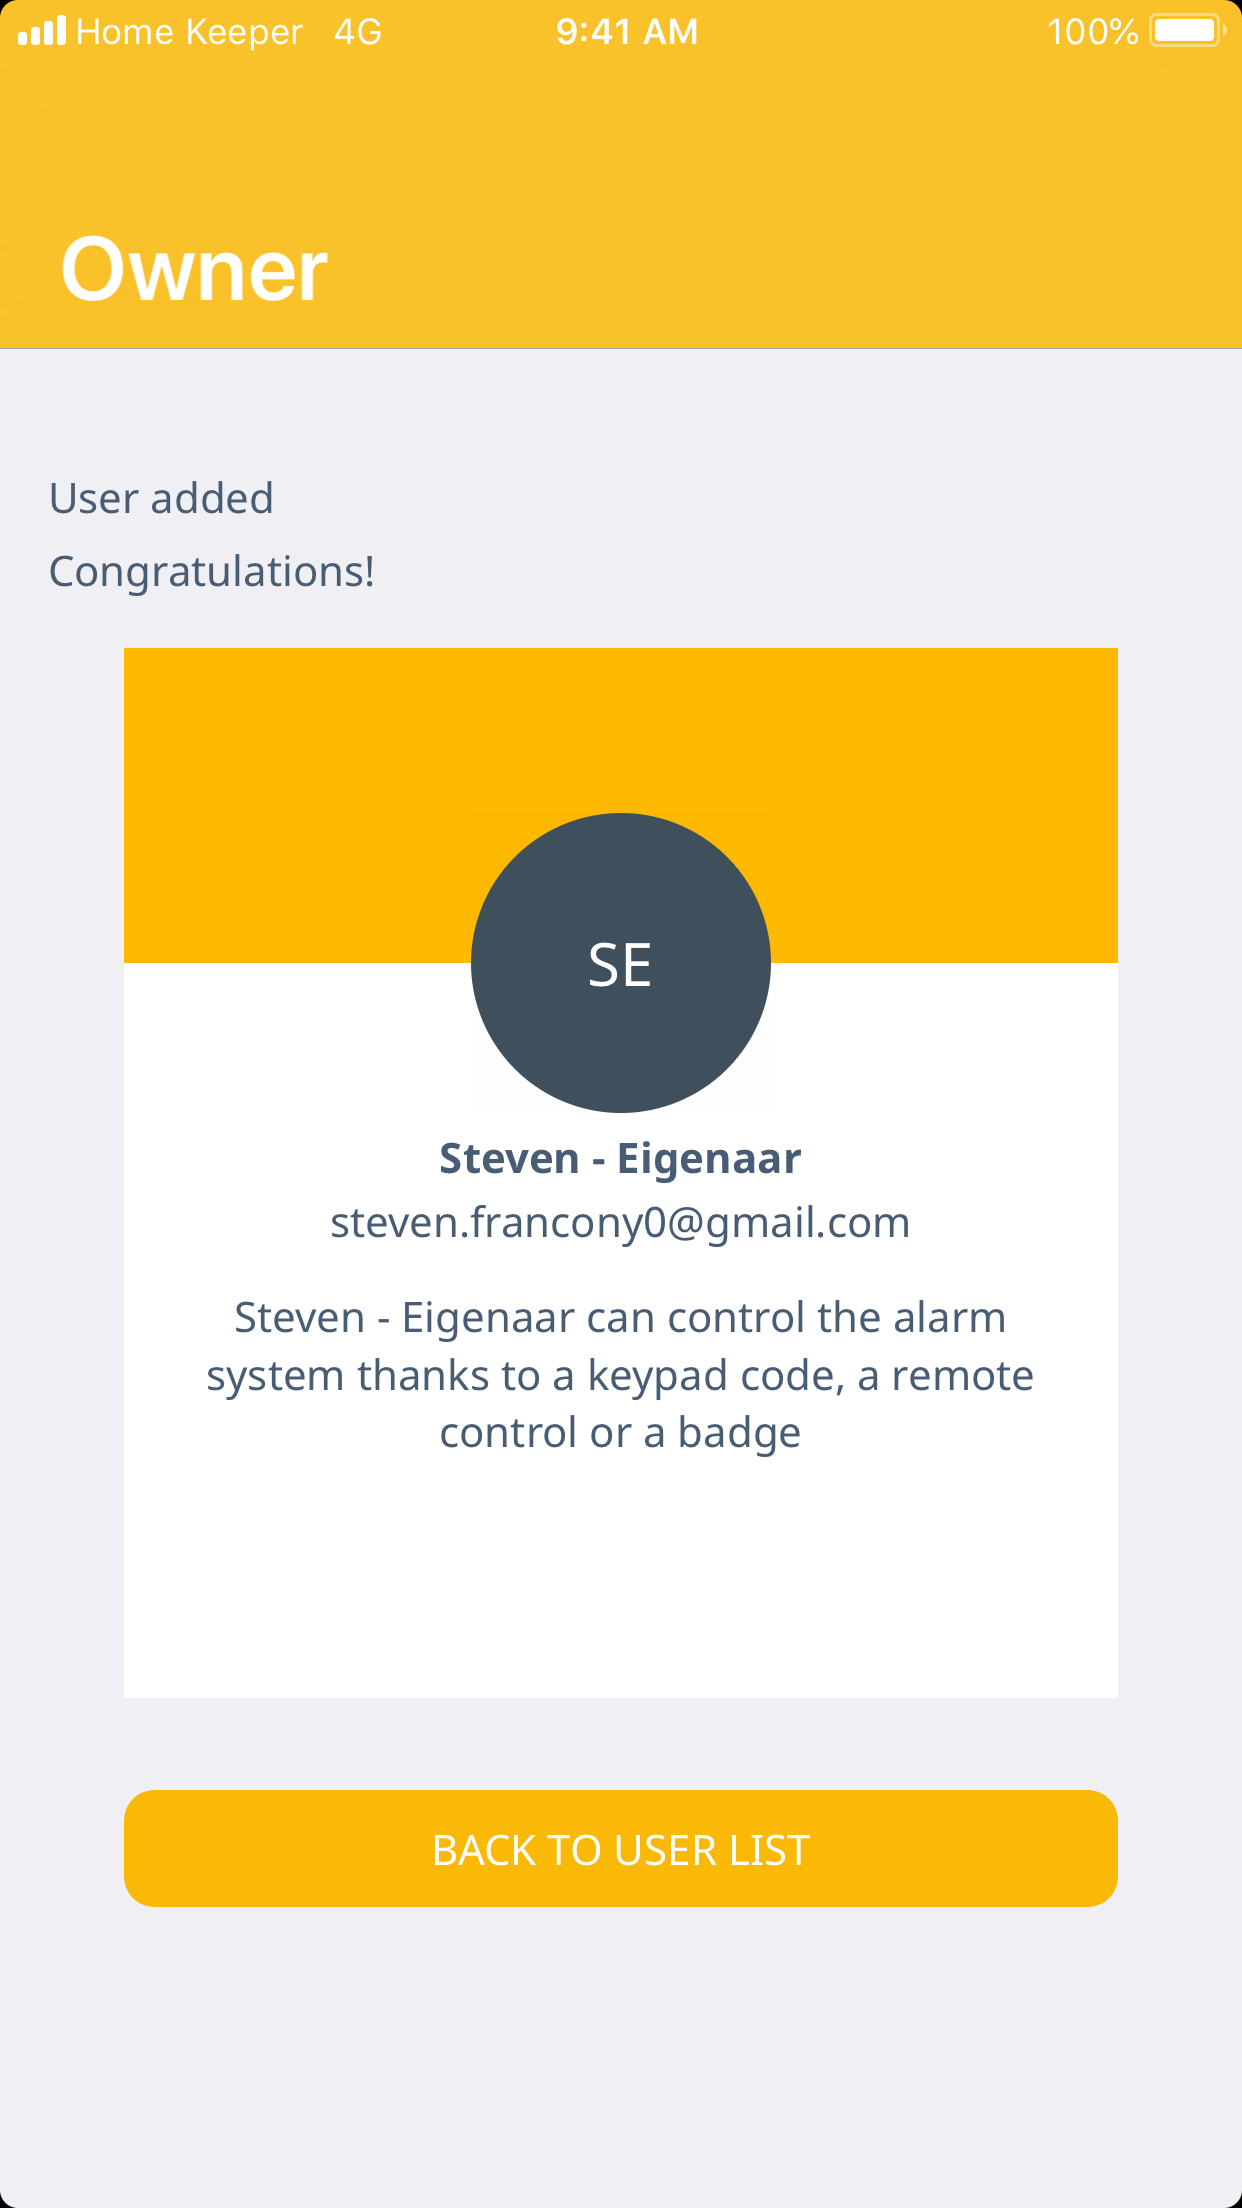1242x2208 pixels.
Task: Tap the 9:41 AM clock
Action: (x=627, y=32)
